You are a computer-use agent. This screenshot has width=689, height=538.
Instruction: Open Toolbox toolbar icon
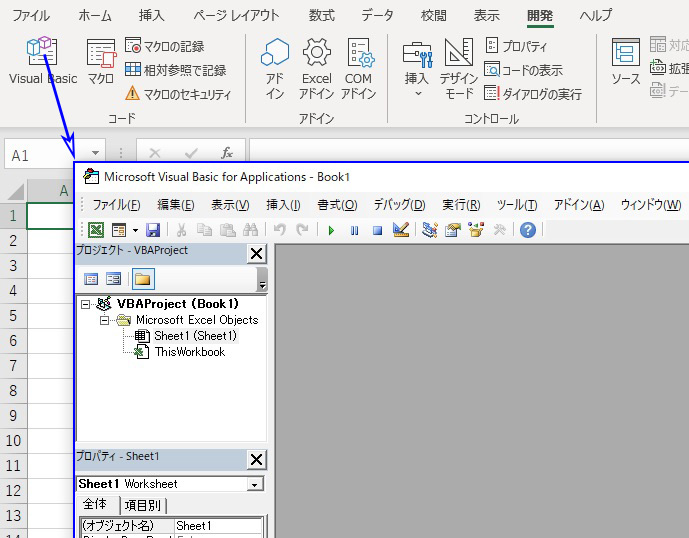coord(499,230)
